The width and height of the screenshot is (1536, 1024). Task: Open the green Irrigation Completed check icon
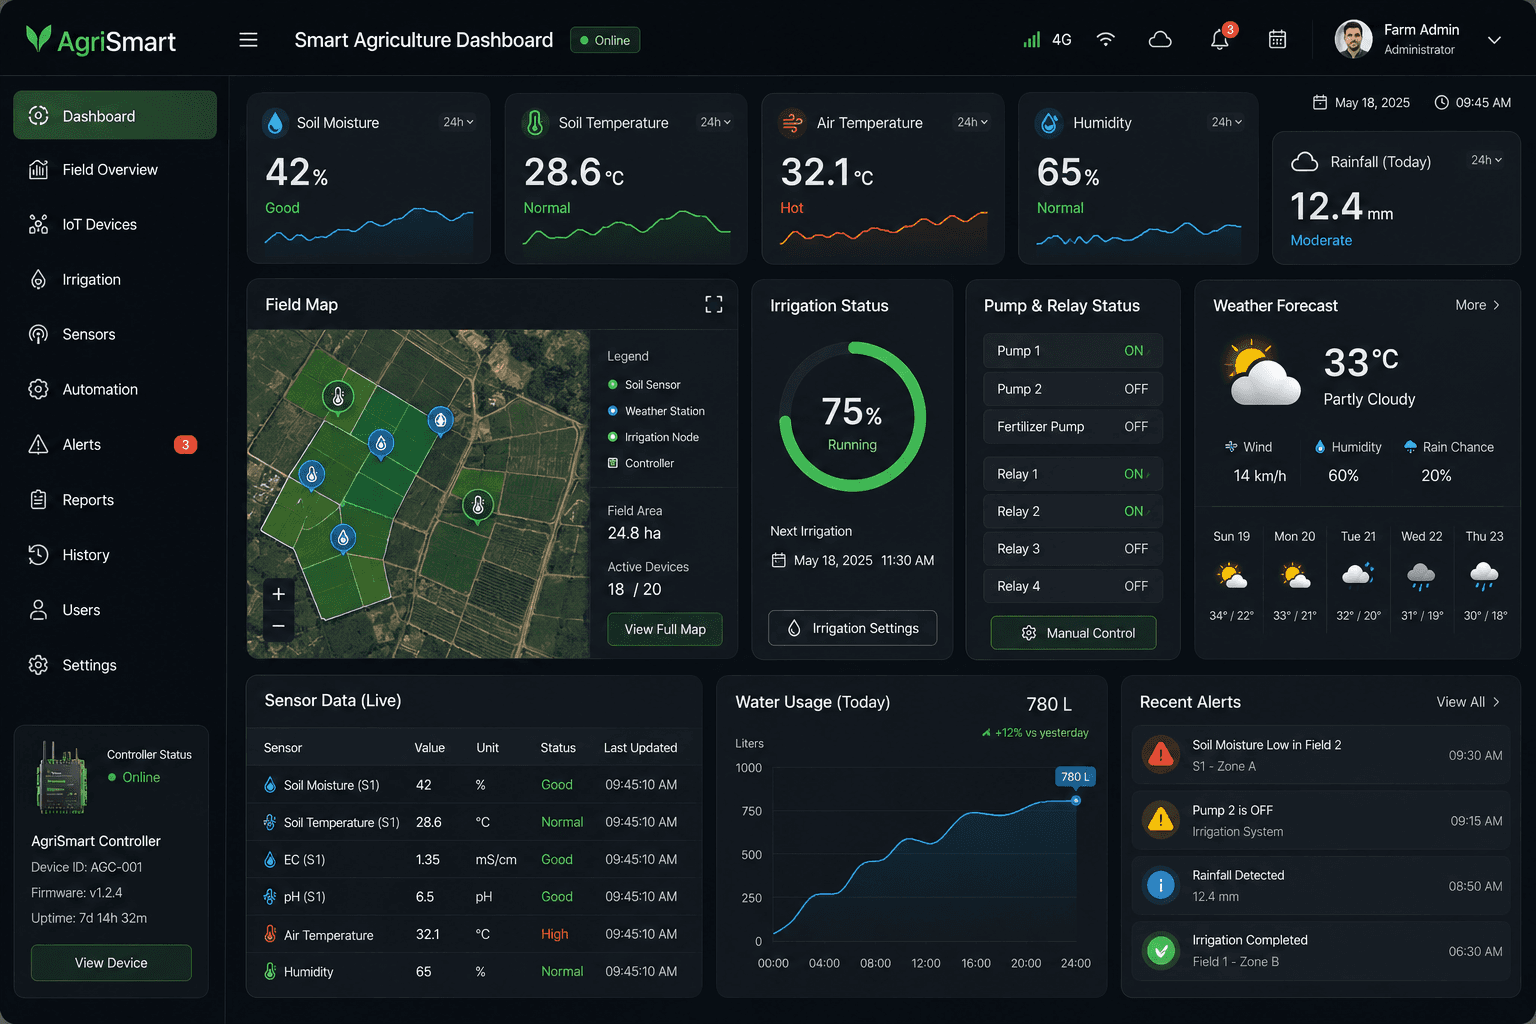pyautogui.click(x=1161, y=950)
